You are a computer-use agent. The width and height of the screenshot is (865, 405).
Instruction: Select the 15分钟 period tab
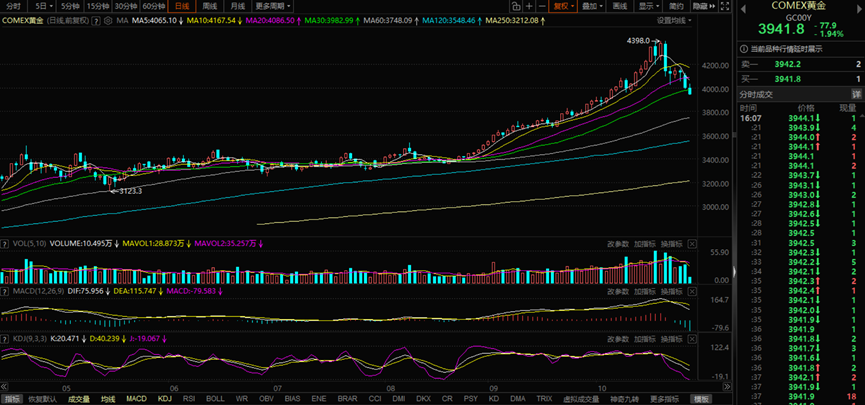pyautogui.click(x=97, y=6)
